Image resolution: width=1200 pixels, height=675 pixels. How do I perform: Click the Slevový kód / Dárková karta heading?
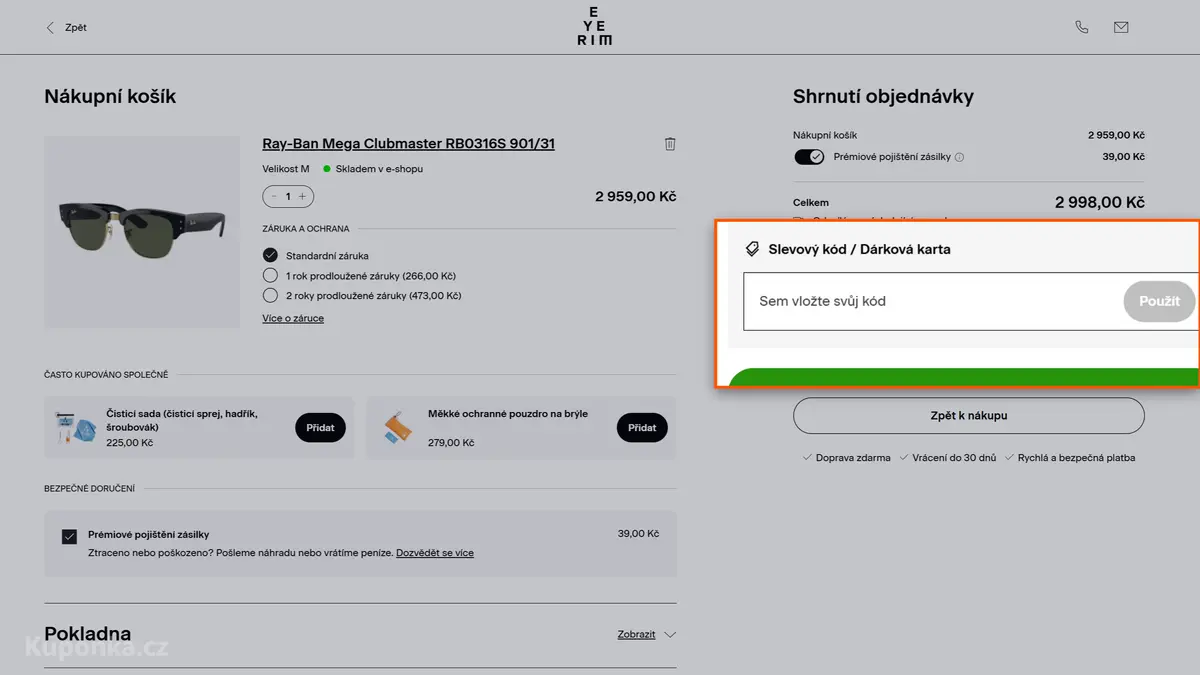tap(859, 249)
